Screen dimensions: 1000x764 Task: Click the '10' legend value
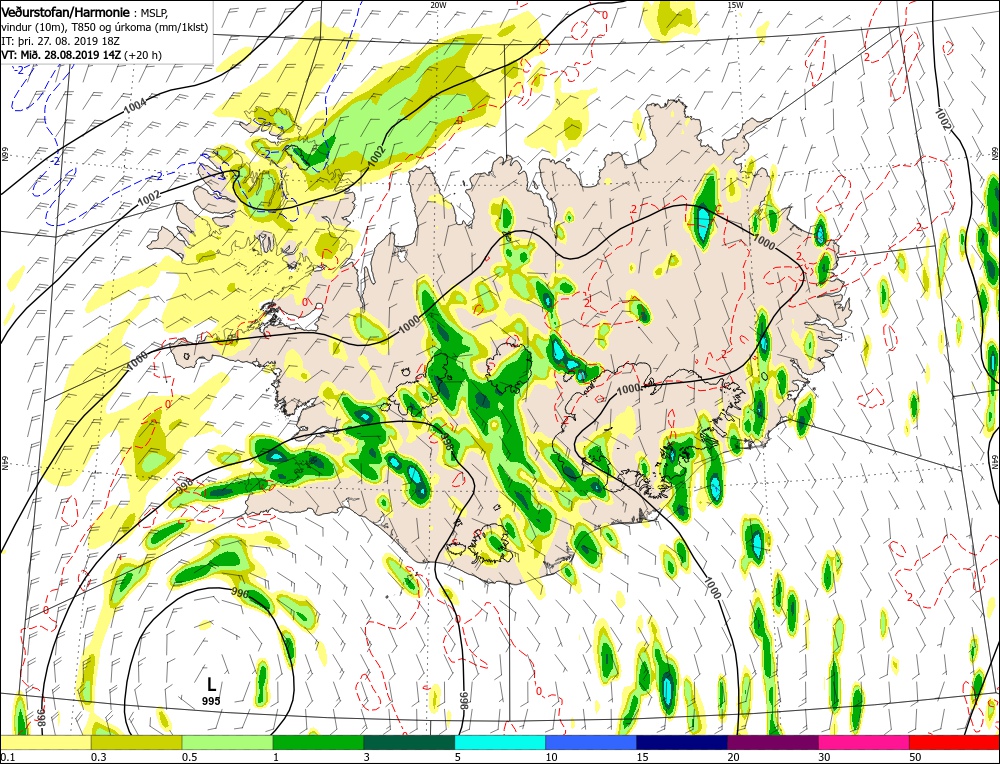[551, 757]
